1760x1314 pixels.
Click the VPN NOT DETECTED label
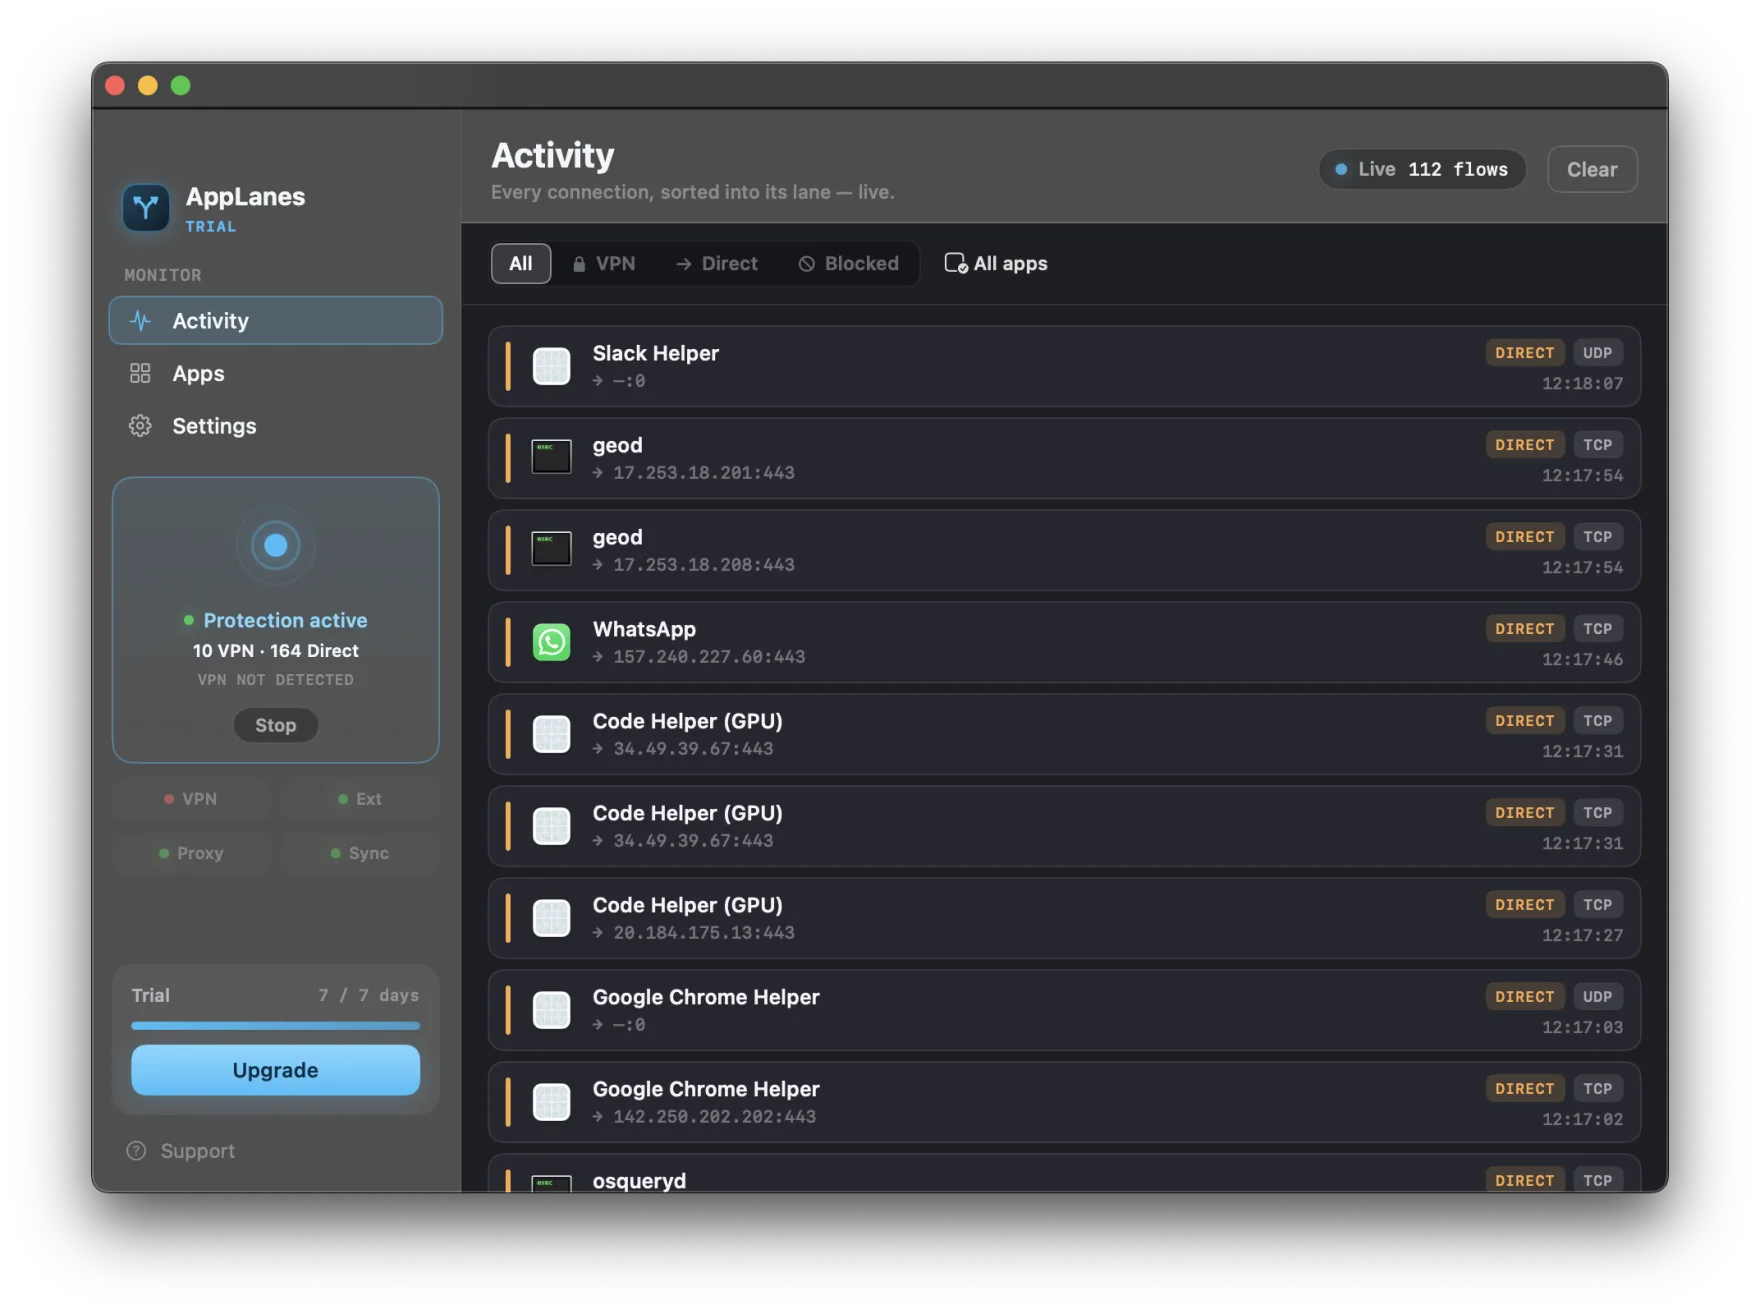pyautogui.click(x=276, y=680)
